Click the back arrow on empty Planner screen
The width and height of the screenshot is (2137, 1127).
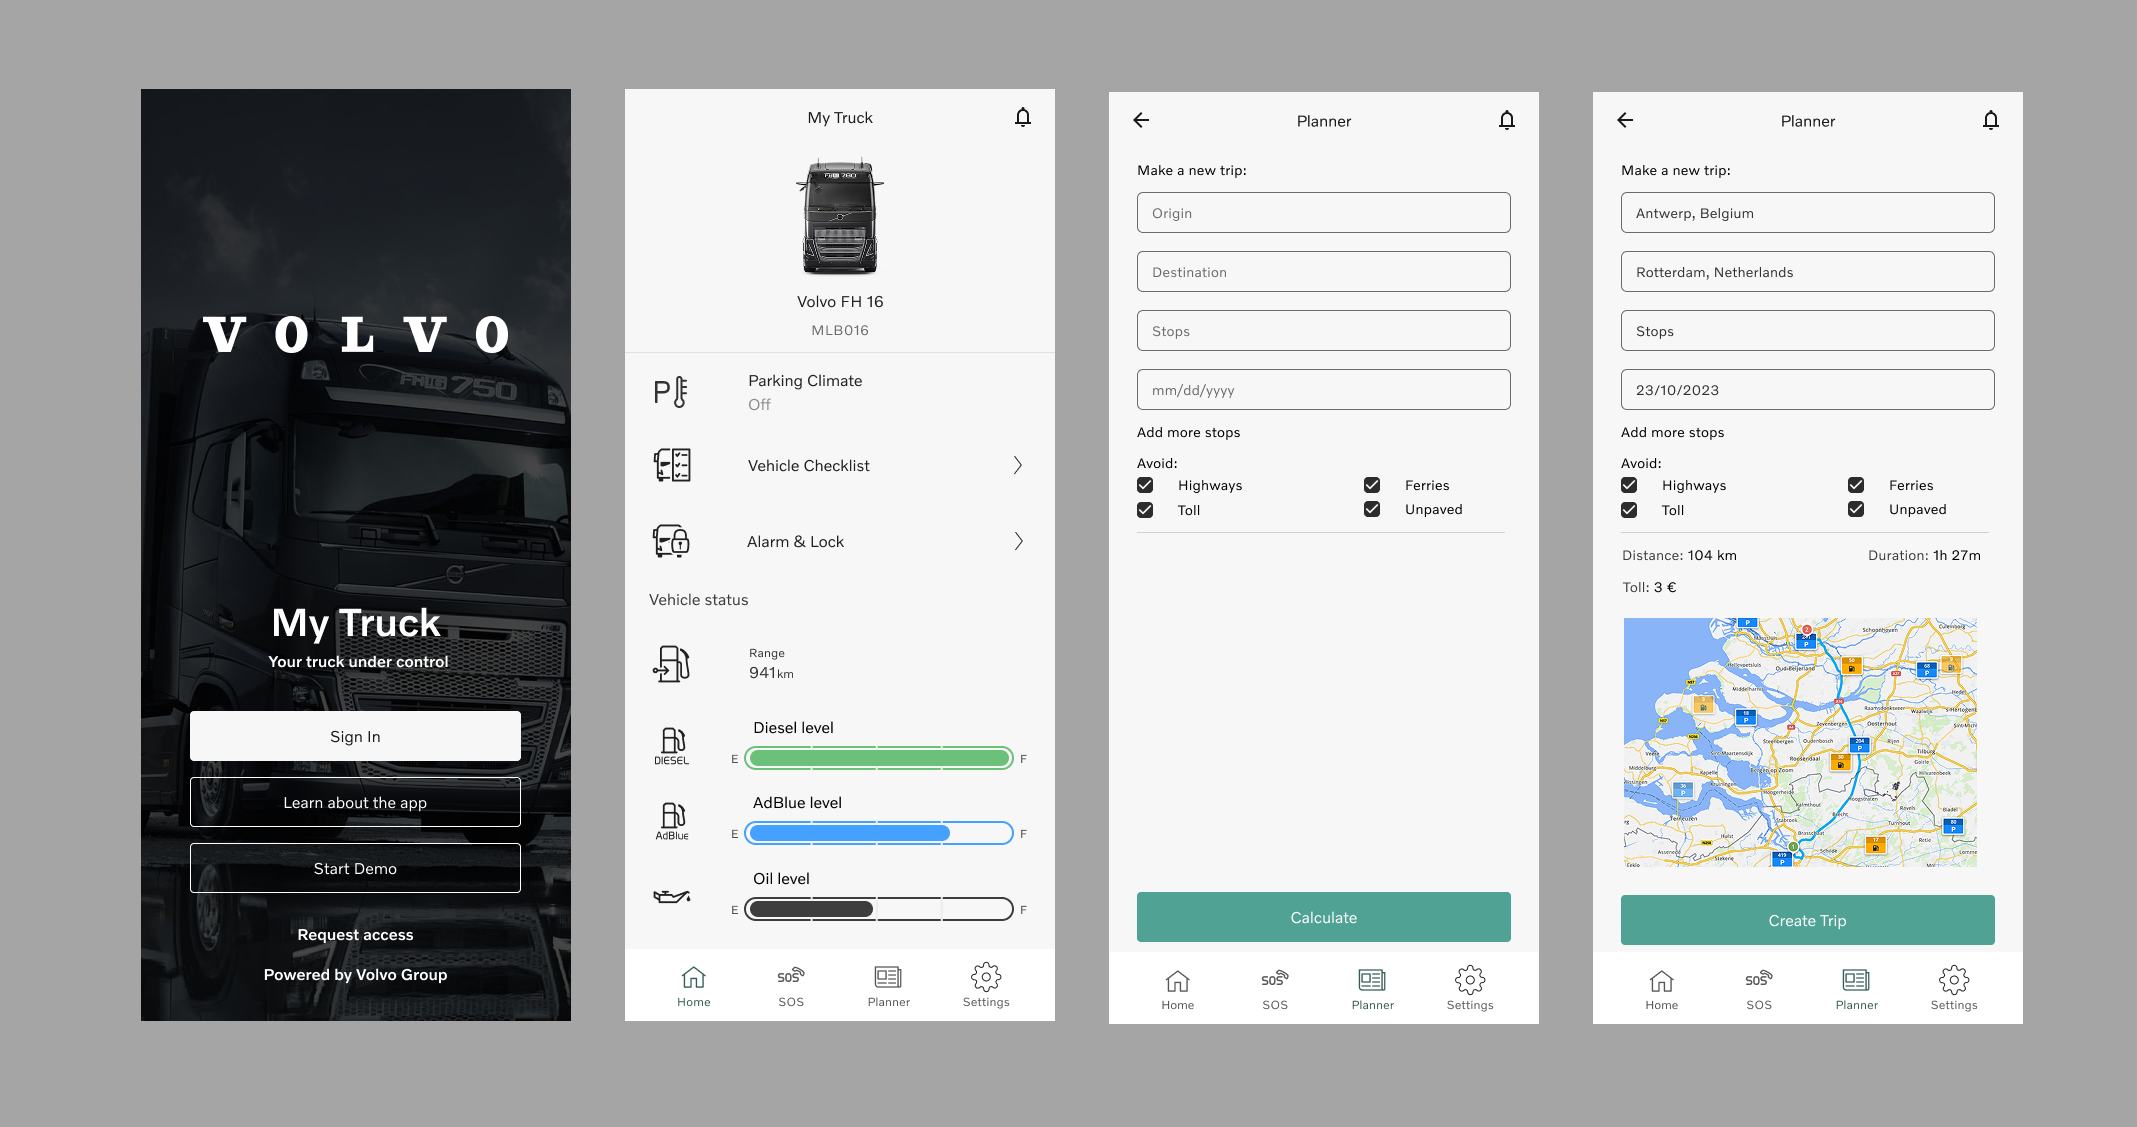coord(1141,120)
